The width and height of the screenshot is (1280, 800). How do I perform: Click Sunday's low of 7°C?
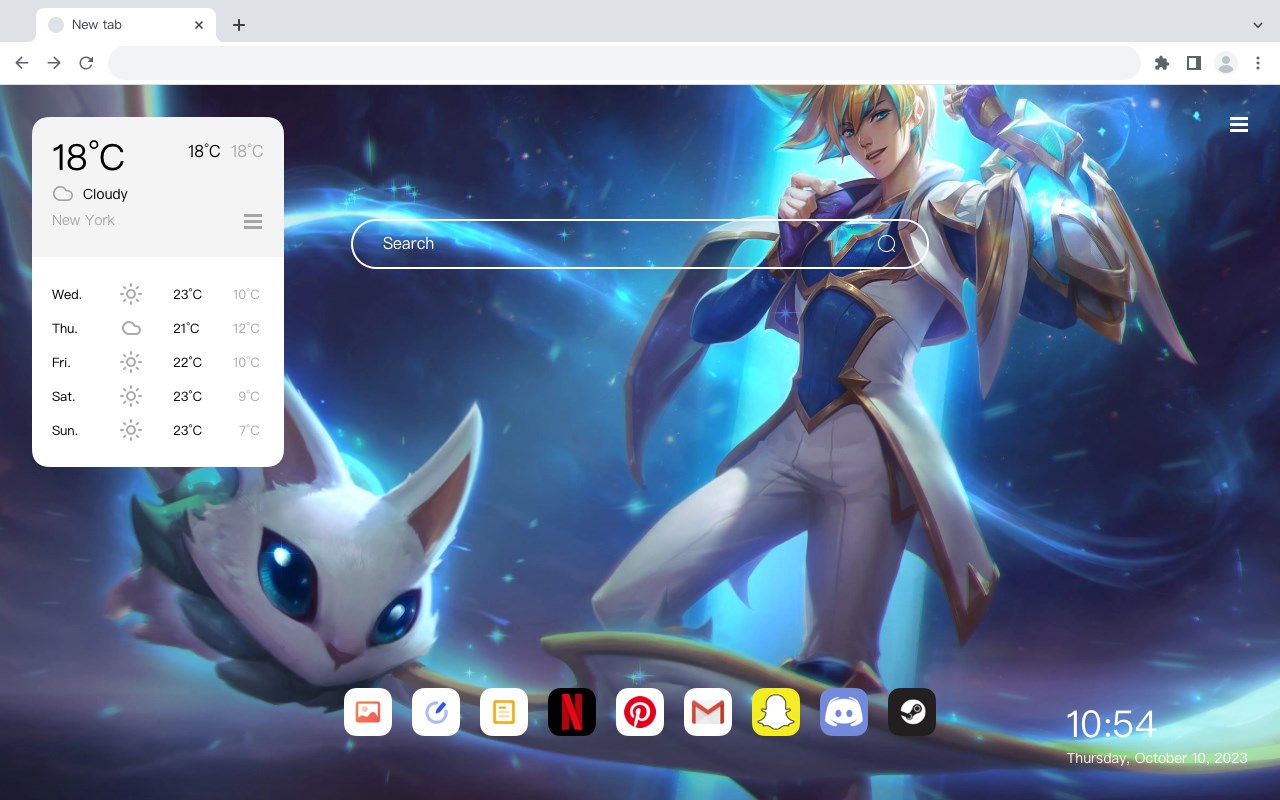tap(249, 430)
